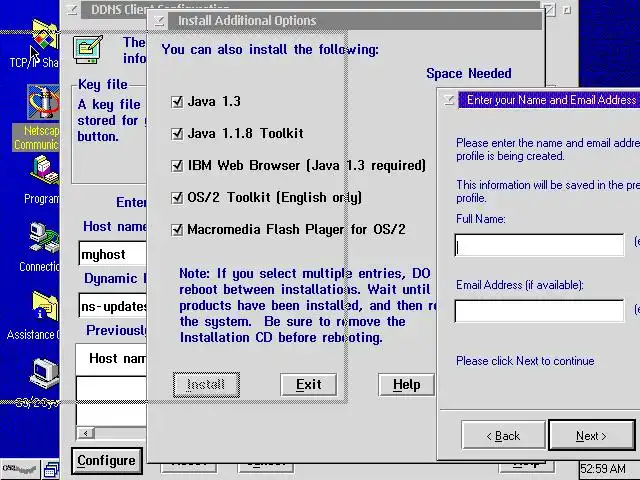Click the 'Please click Next to continue' text
Image resolution: width=640 pixels, height=480 pixels.
525,361
